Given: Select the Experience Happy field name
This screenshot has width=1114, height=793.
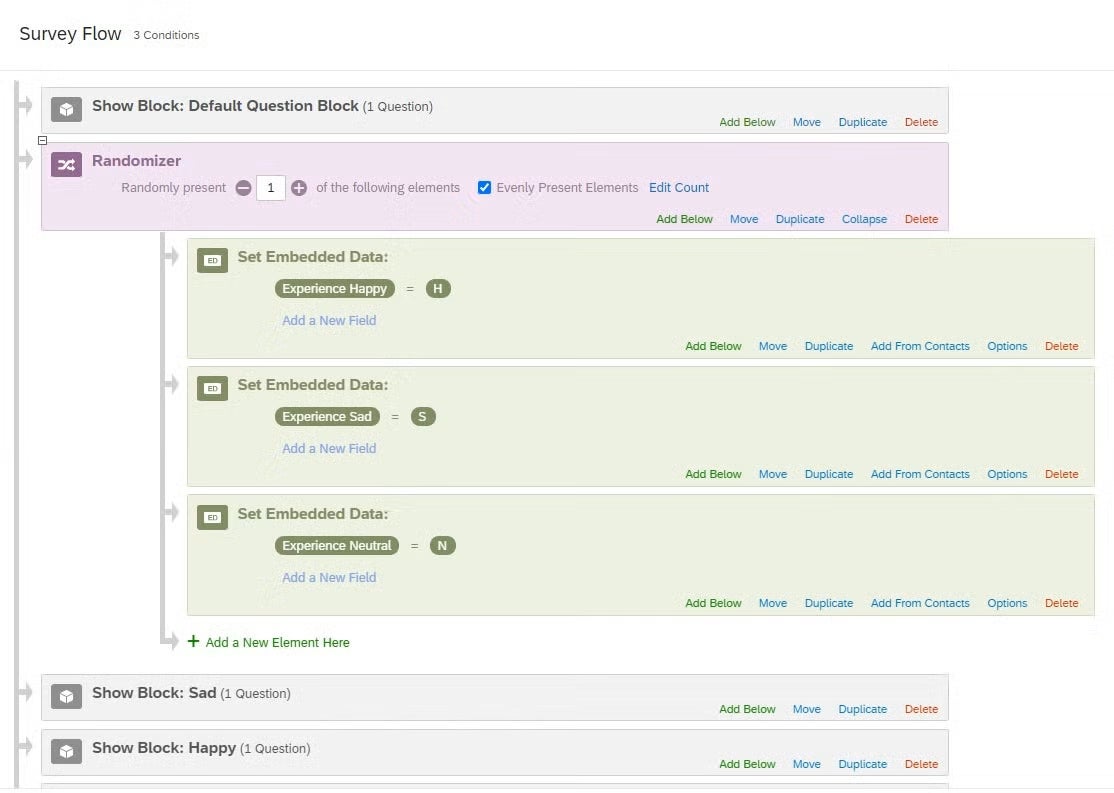Looking at the screenshot, I should coord(335,288).
